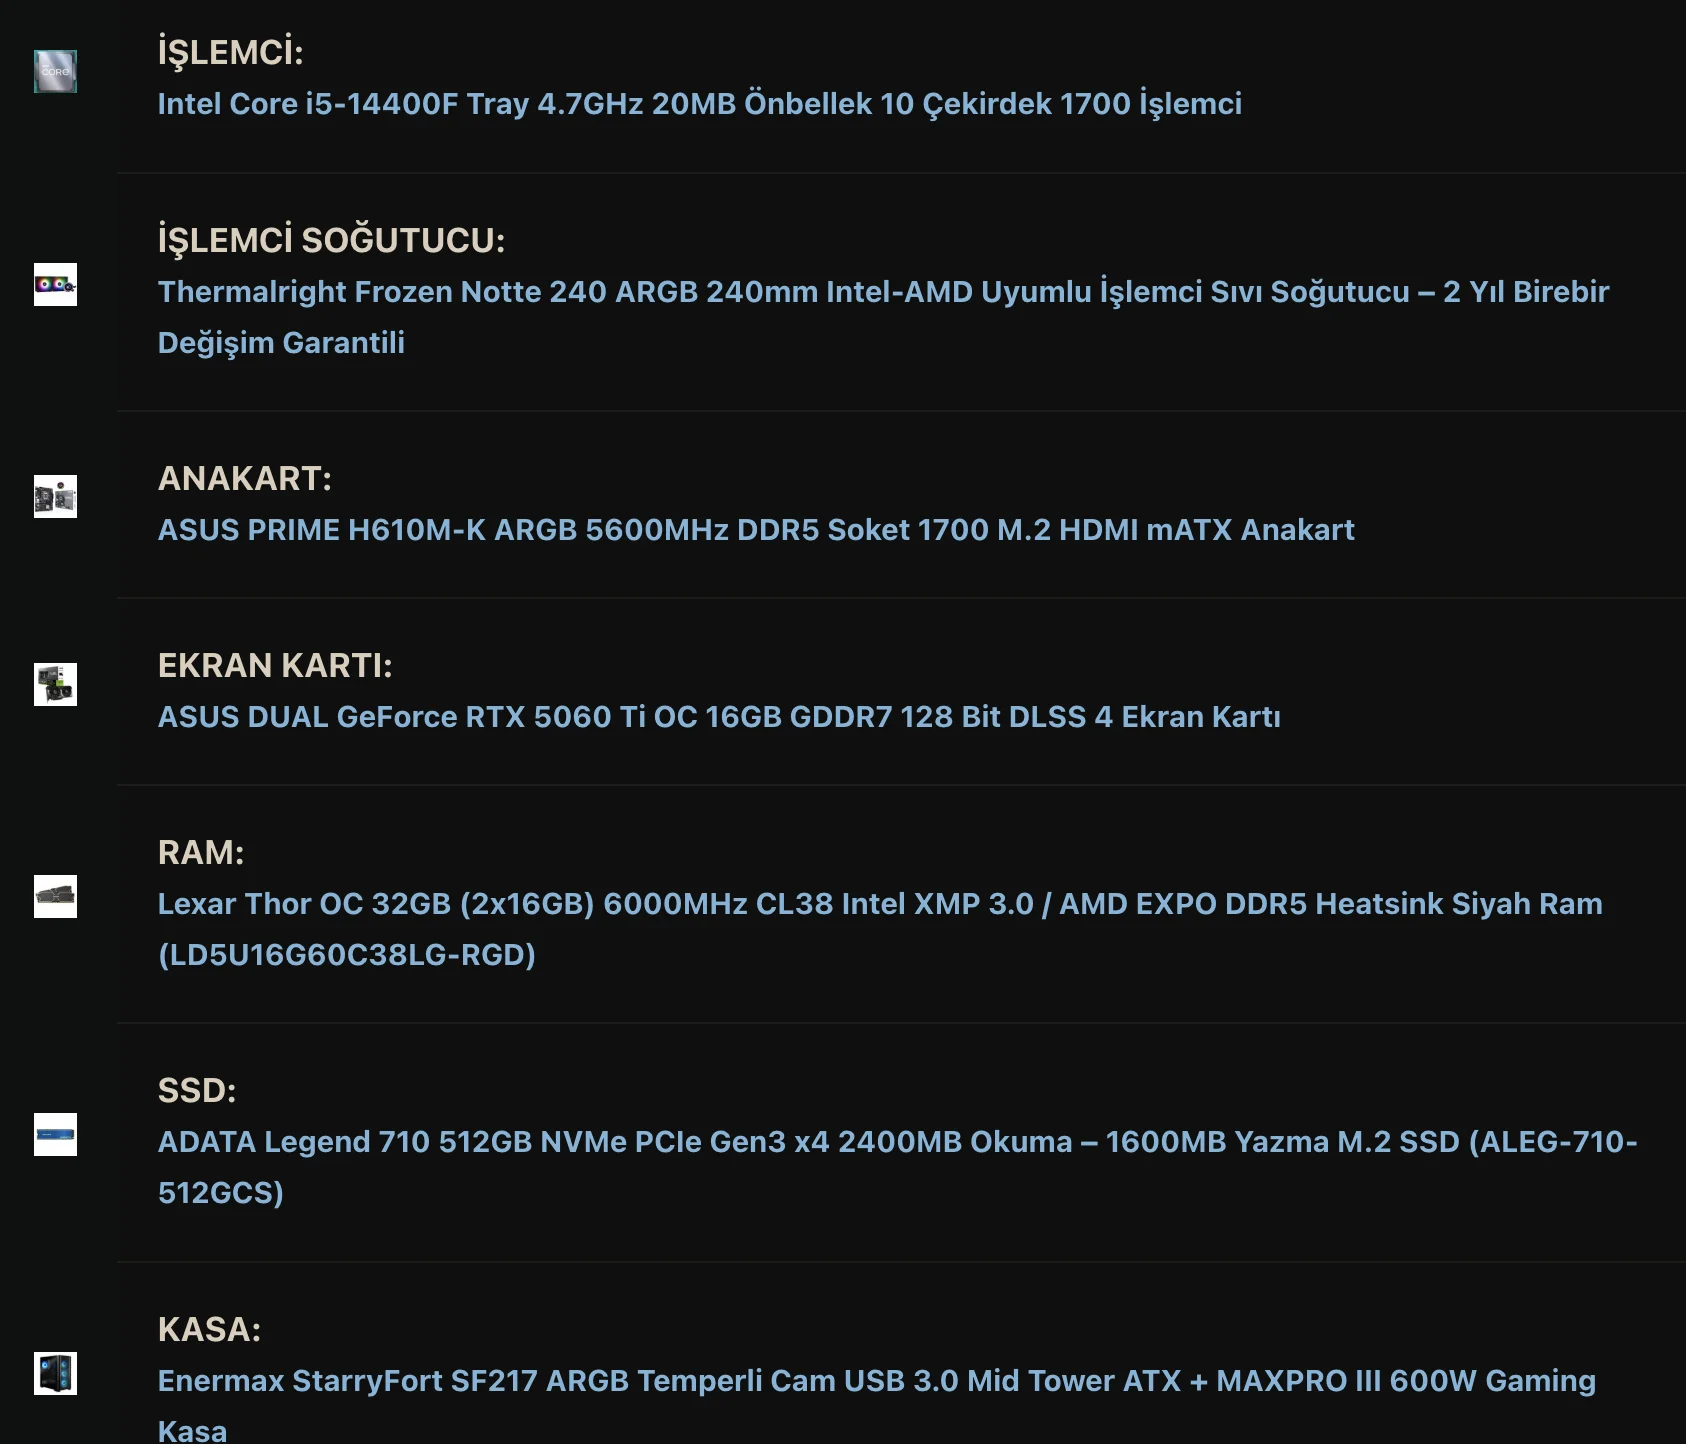This screenshot has width=1686, height=1444.
Task: Click the Lexar Thor RAM thumbnail
Action: click(x=55, y=896)
